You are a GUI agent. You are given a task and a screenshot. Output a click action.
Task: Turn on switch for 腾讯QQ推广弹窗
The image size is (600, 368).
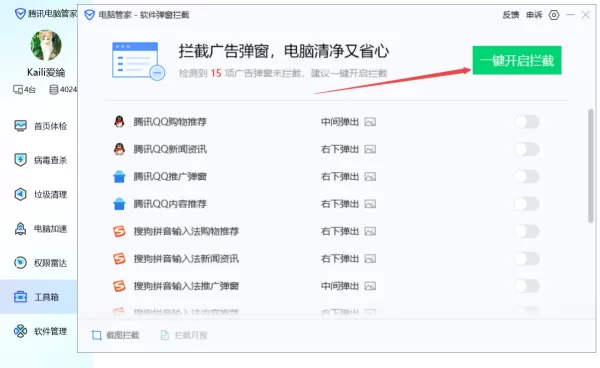(527, 177)
